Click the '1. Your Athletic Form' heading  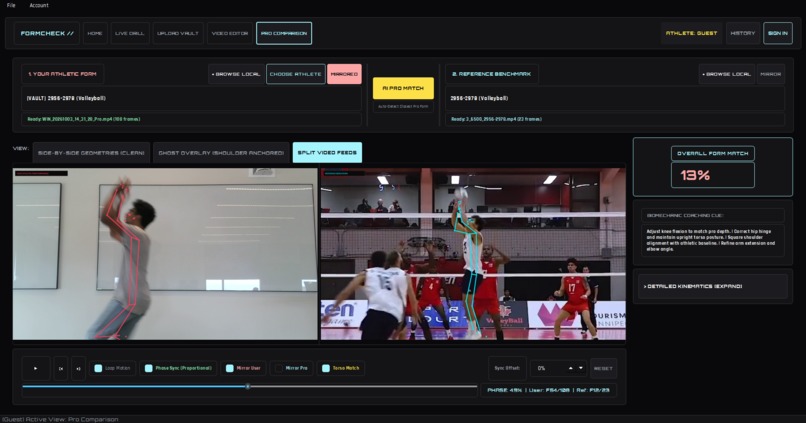[x=62, y=74]
